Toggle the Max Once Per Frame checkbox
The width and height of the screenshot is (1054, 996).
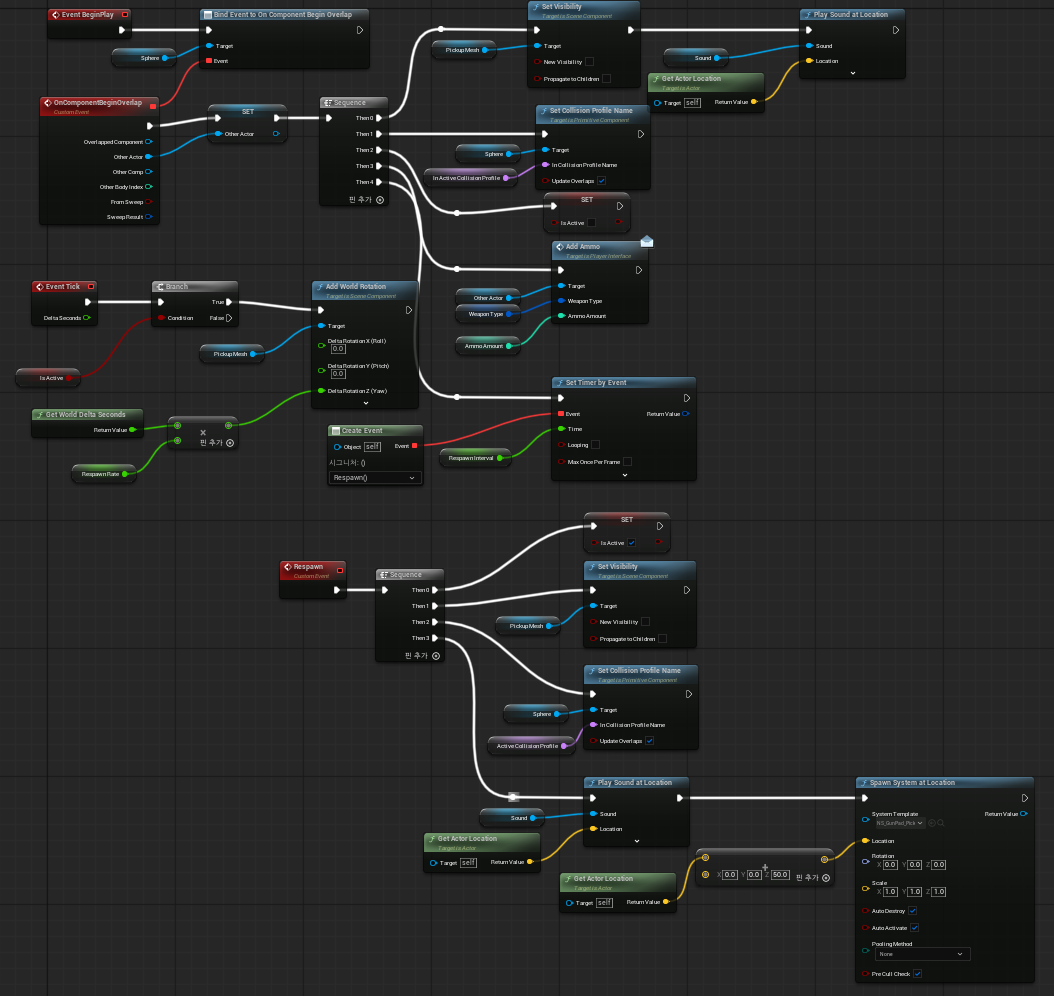(x=627, y=462)
